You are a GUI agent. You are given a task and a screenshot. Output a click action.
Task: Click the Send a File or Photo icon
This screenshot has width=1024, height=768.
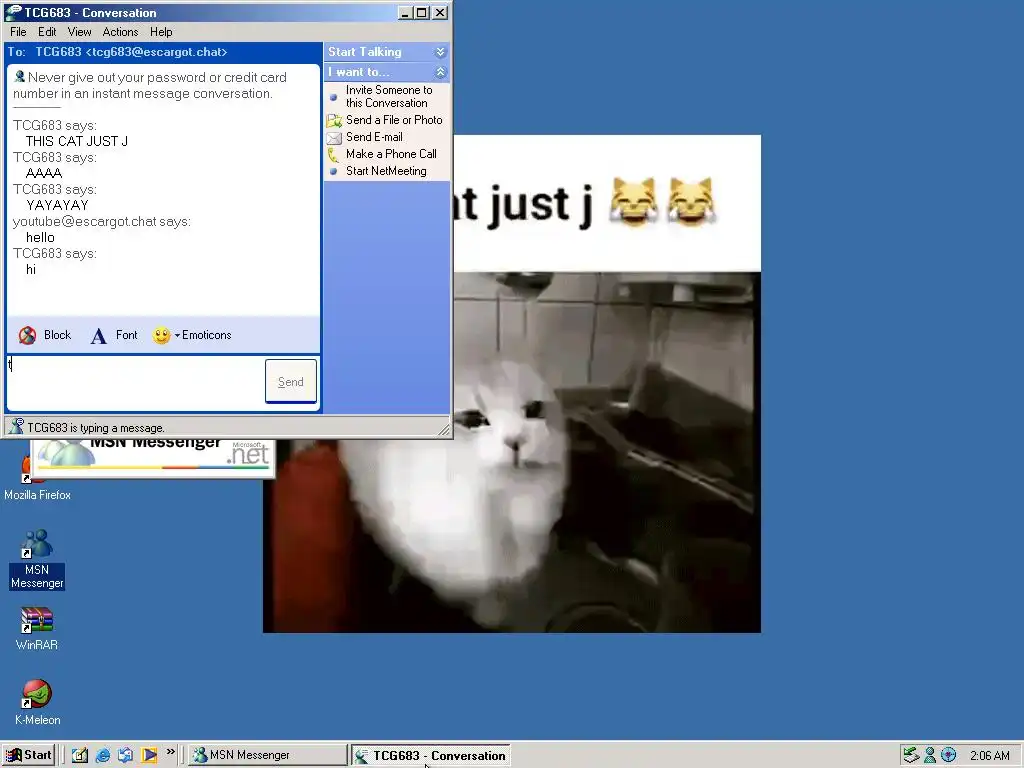pyautogui.click(x=334, y=120)
